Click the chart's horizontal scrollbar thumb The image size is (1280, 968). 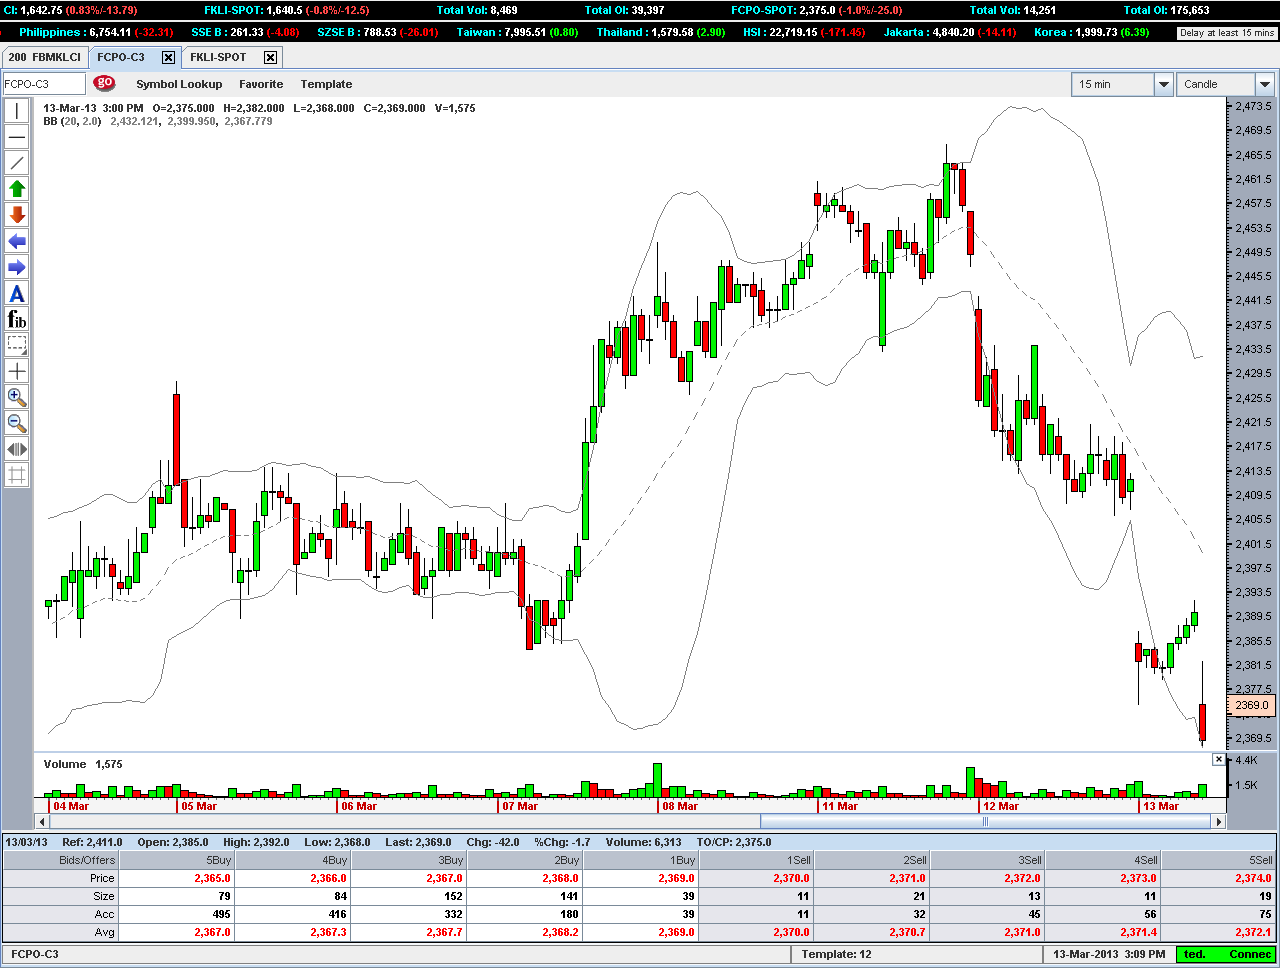(985, 821)
